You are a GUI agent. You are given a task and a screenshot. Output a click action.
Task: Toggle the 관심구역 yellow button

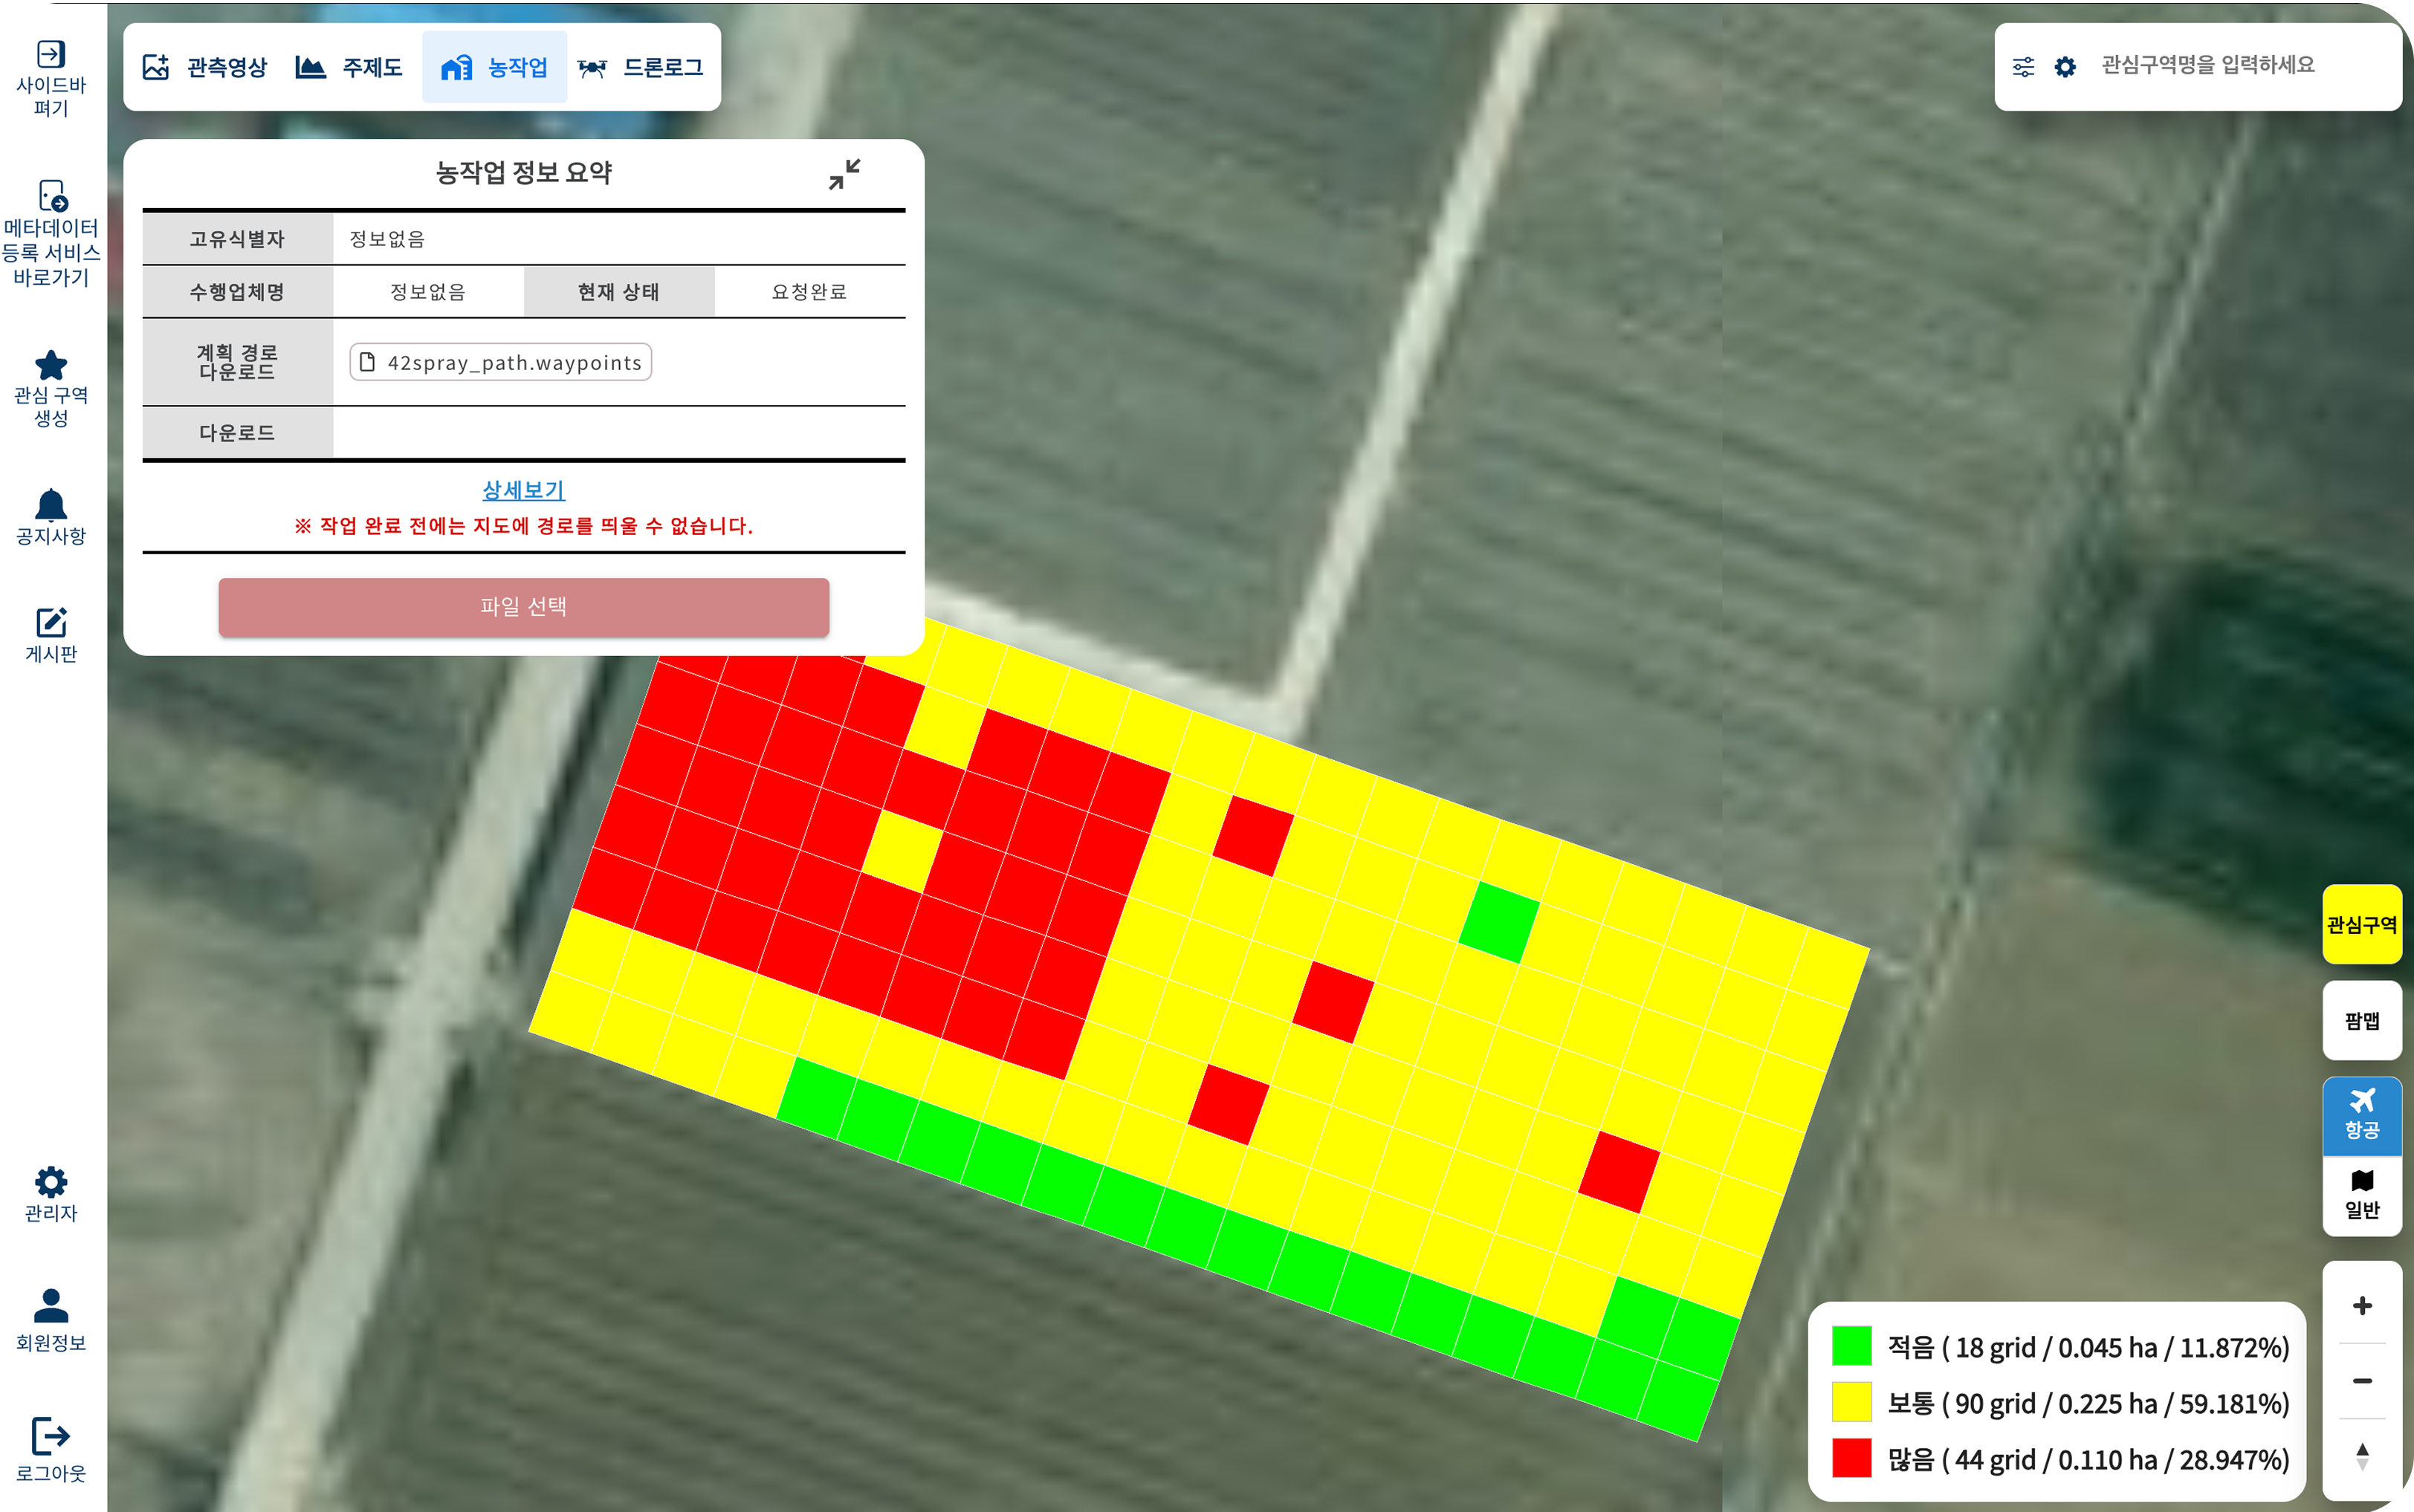[2361, 924]
